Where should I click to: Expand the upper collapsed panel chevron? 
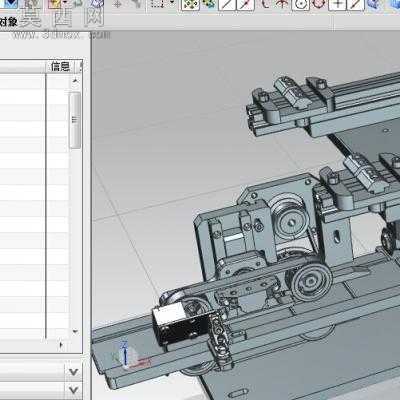tap(73, 371)
